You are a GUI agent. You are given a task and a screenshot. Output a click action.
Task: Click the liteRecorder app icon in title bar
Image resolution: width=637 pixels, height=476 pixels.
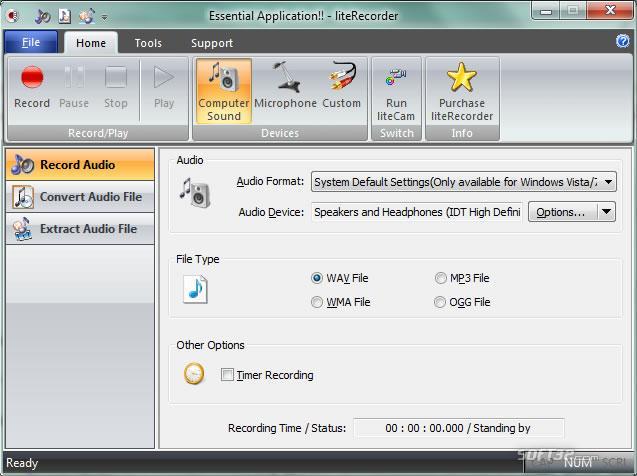[13, 16]
